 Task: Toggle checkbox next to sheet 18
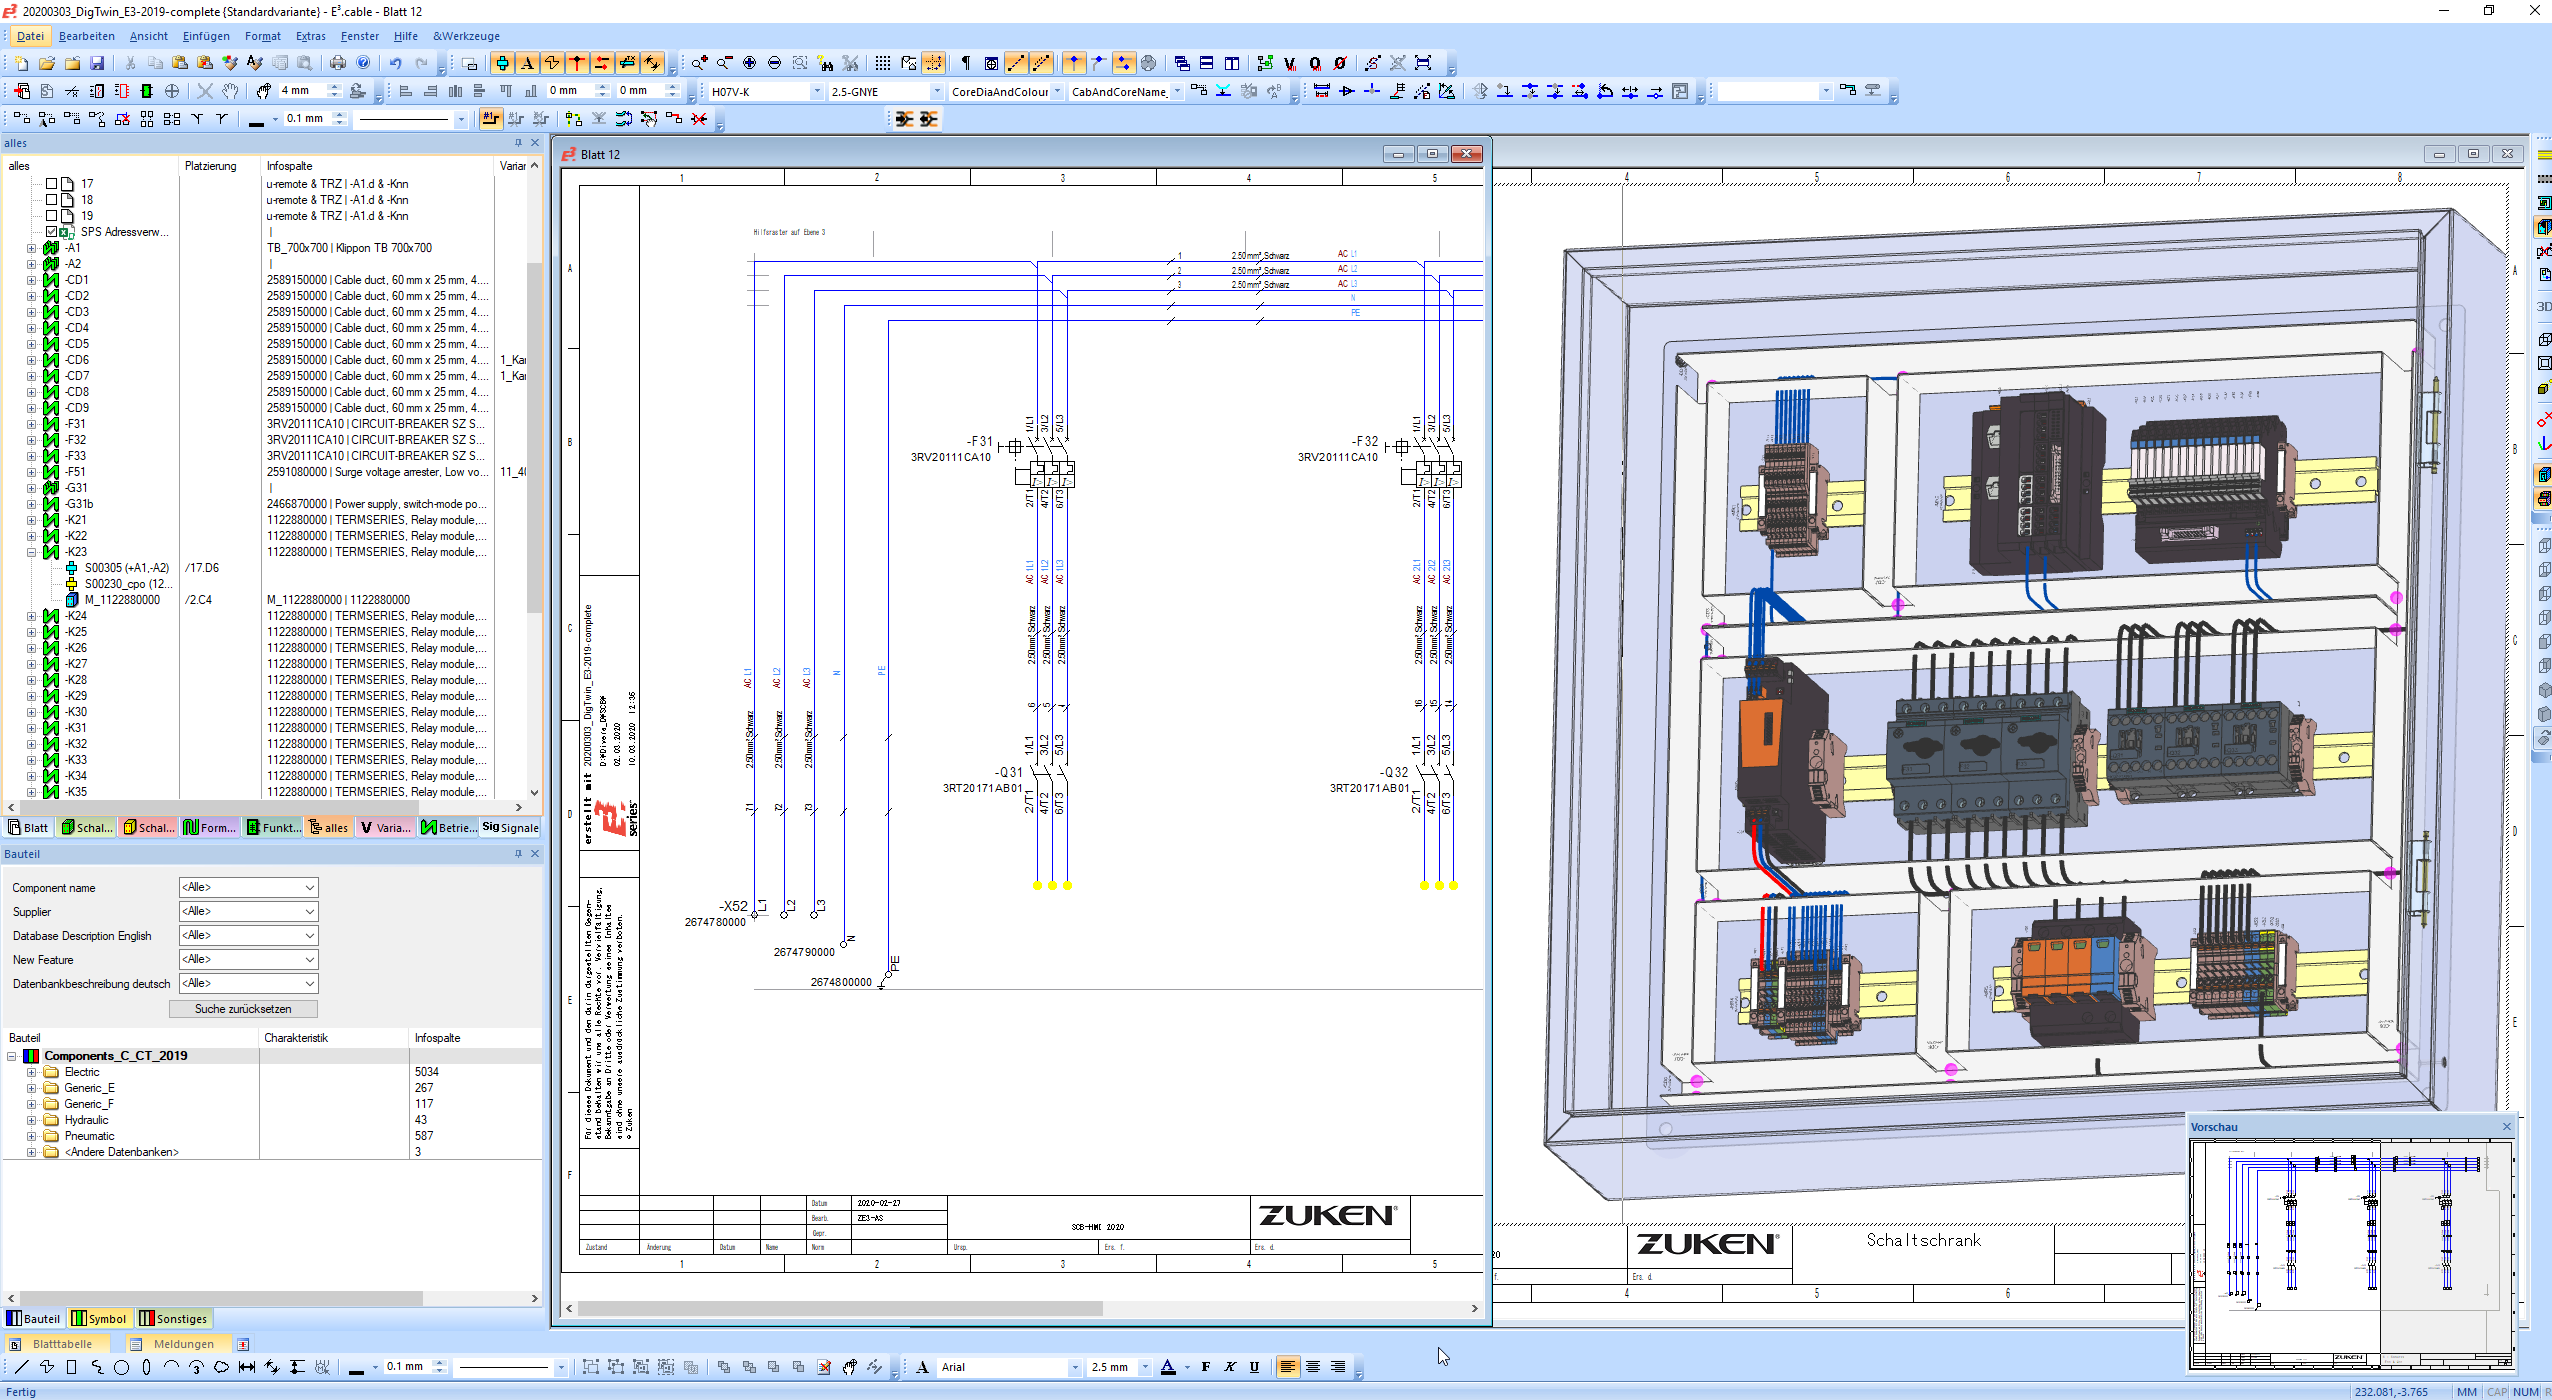click(51, 200)
